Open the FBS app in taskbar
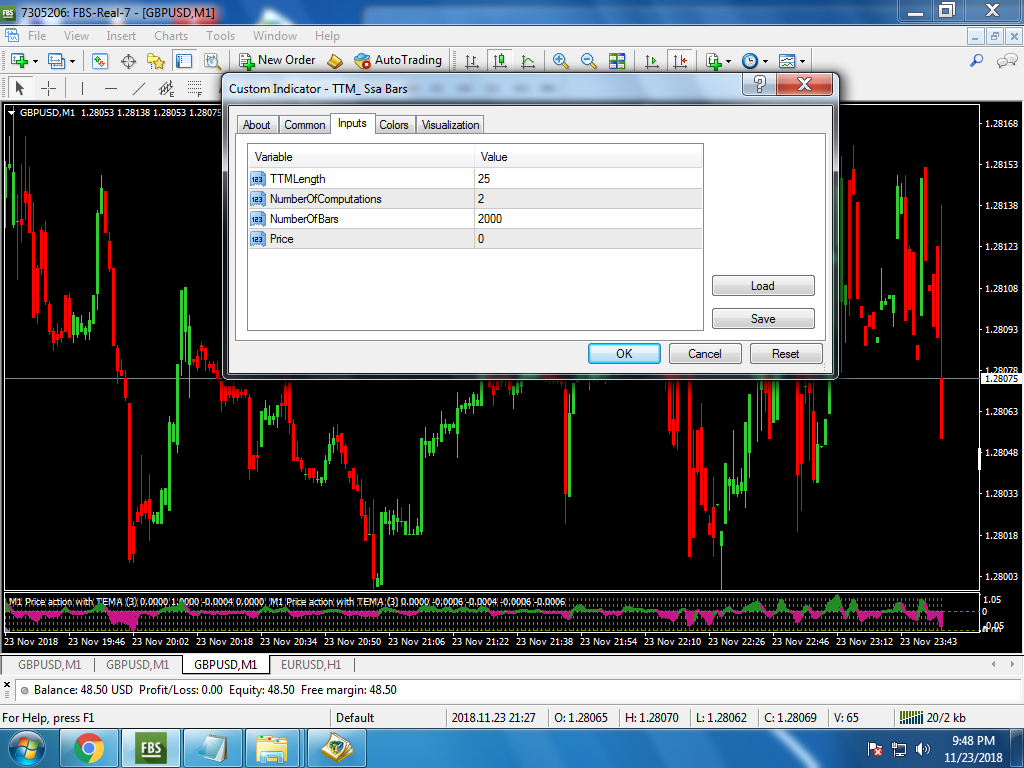This screenshot has width=1024, height=768. click(x=151, y=748)
